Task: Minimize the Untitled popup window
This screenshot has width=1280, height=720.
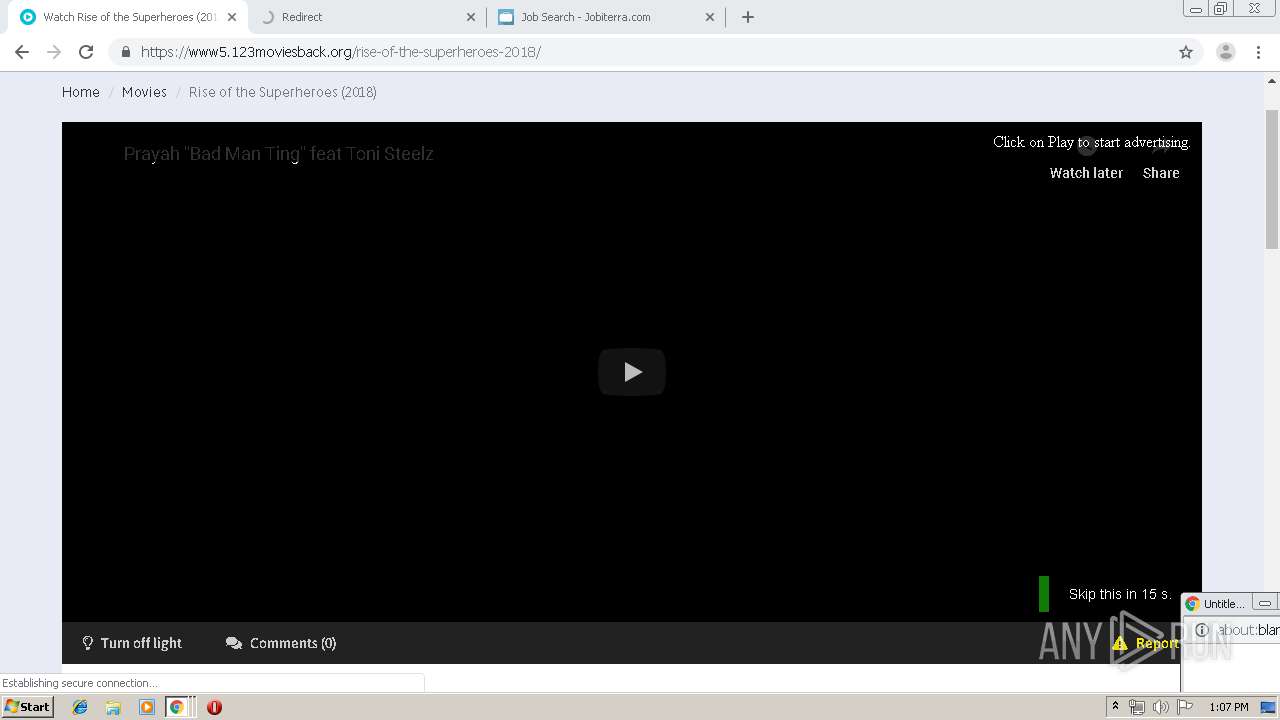Action: coord(1265,603)
